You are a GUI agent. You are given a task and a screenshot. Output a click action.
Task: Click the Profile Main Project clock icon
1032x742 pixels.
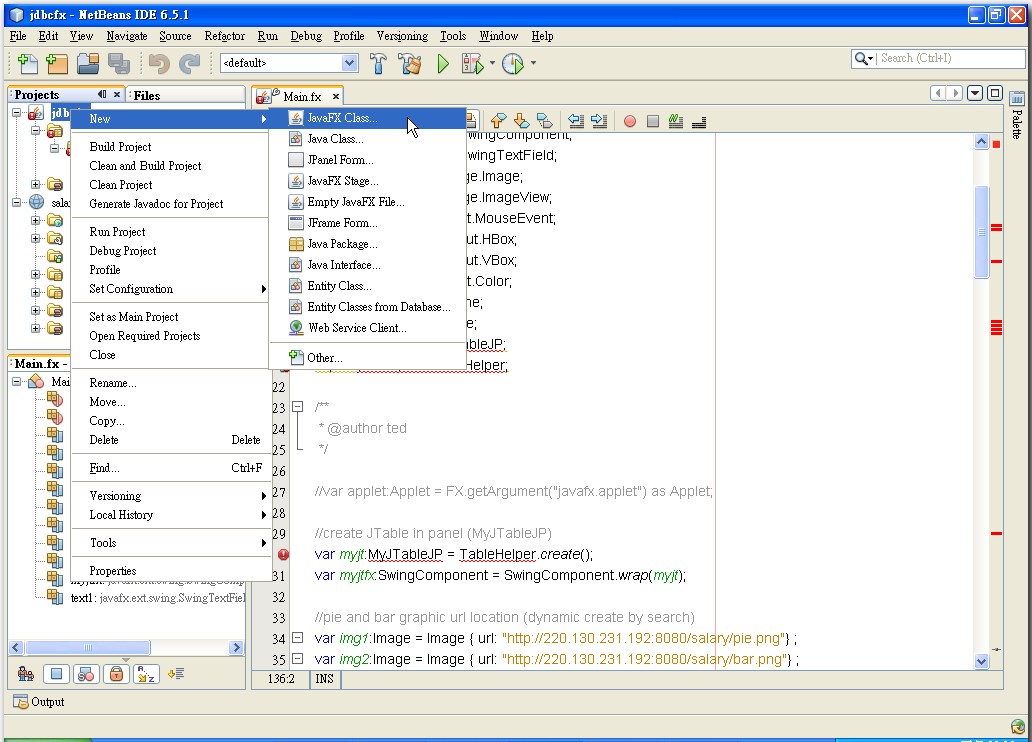(511, 63)
